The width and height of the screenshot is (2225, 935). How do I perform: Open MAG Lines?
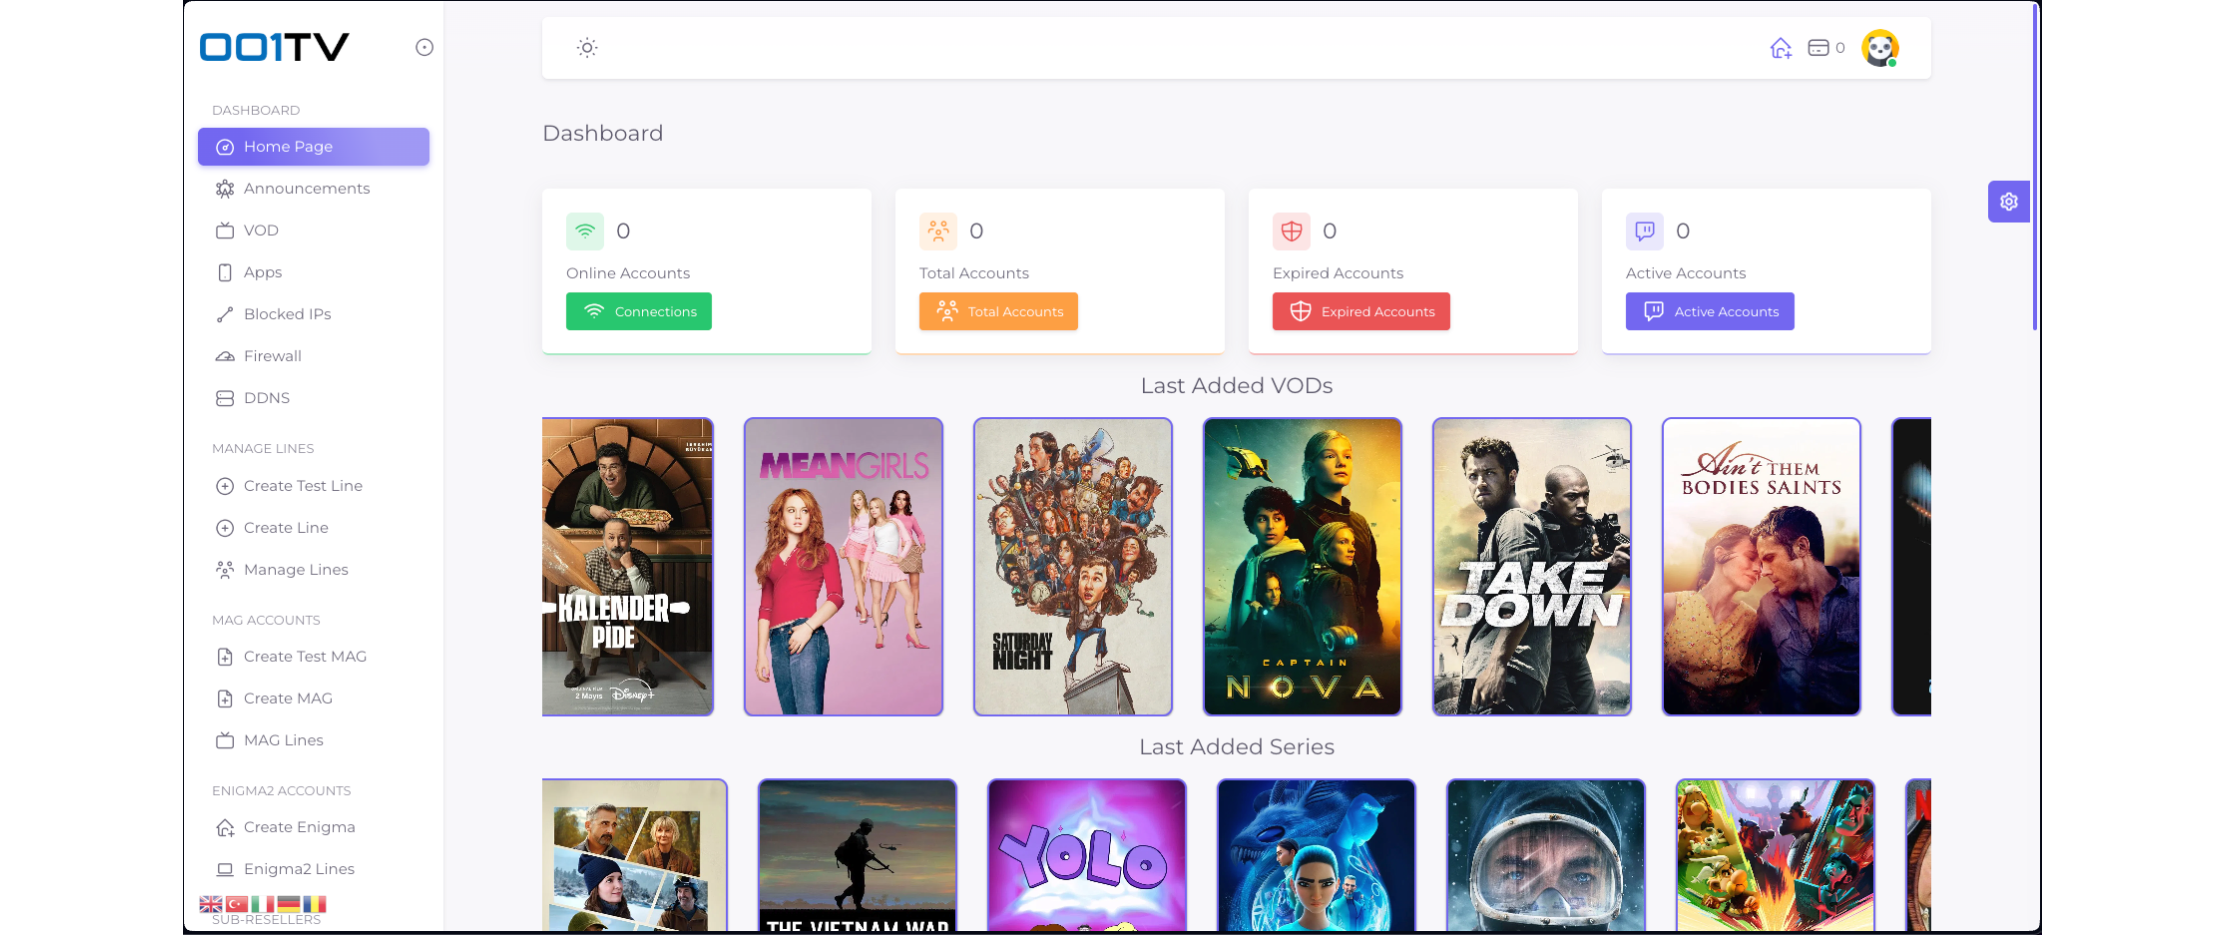tap(314, 742)
